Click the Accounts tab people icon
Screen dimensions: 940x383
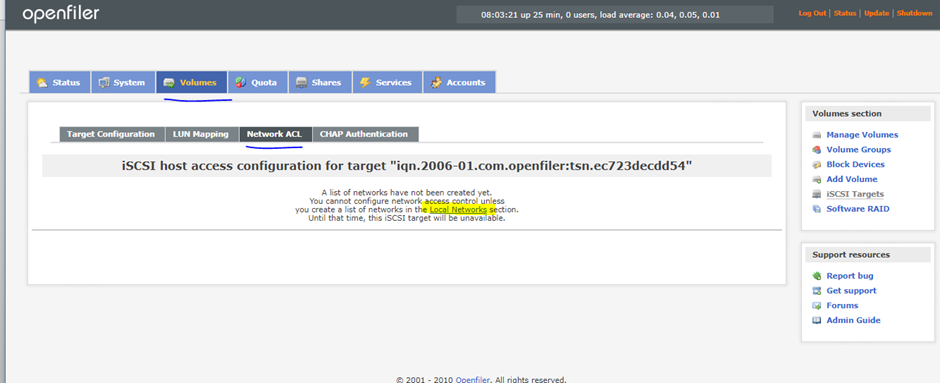point(436,83)
